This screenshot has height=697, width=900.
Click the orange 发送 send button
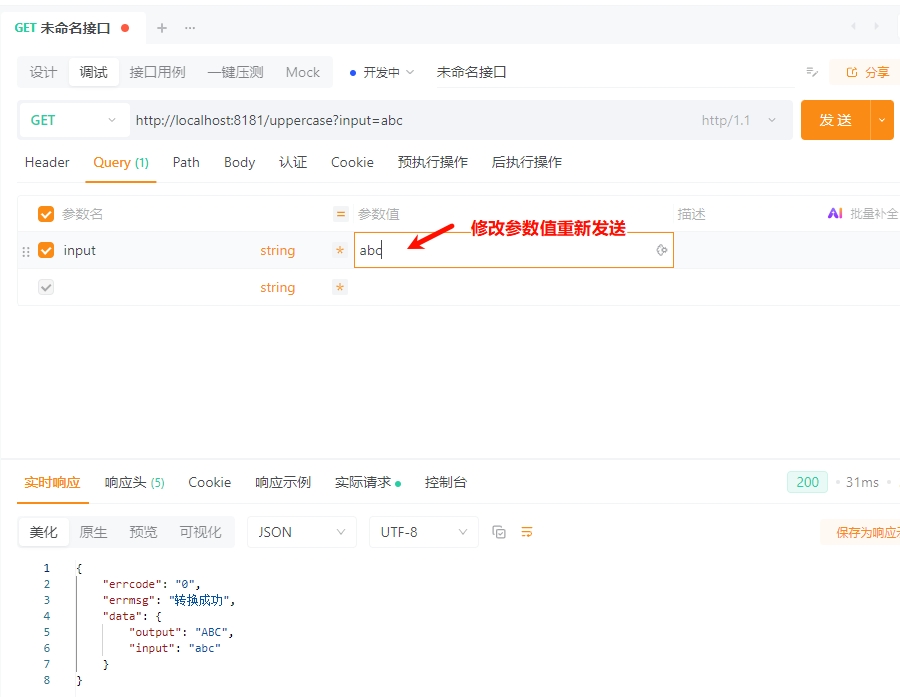tap(835, 120)
